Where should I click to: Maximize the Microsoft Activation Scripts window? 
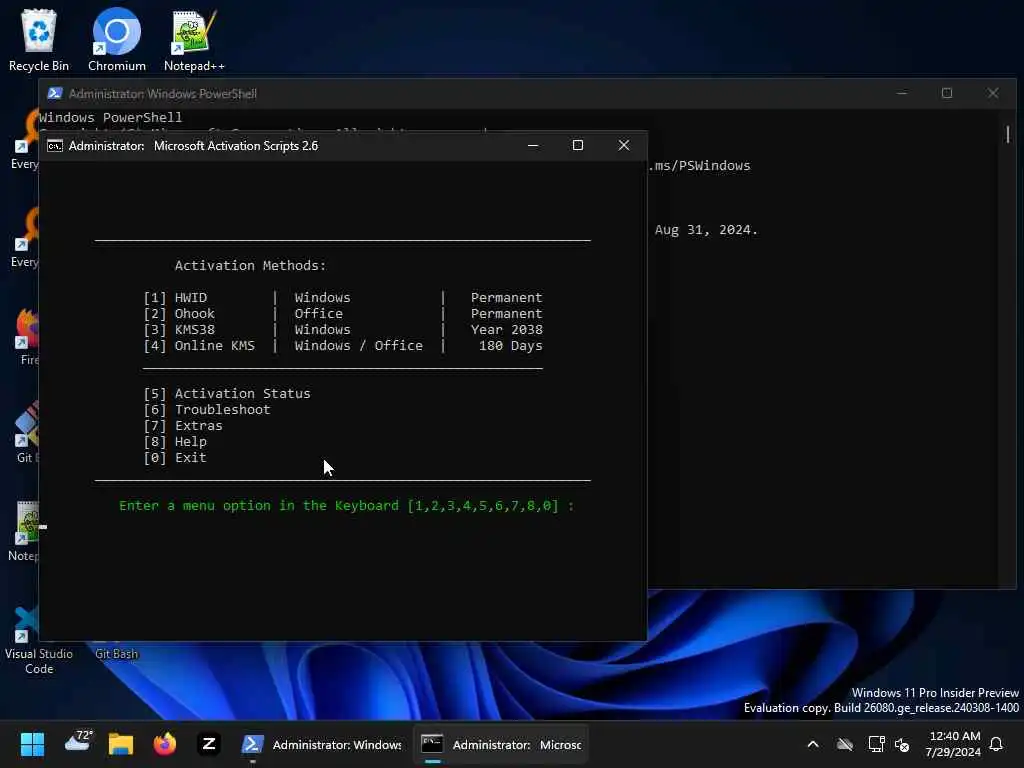(578, 146)
